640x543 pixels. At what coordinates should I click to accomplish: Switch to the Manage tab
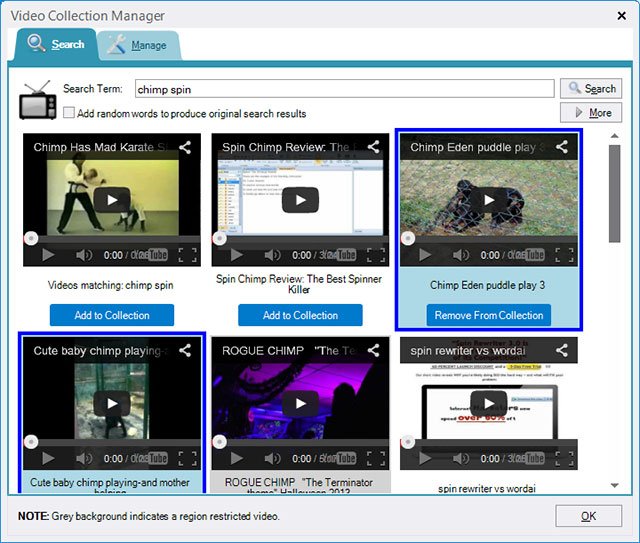pyautogui.click(x=139, y=45)
